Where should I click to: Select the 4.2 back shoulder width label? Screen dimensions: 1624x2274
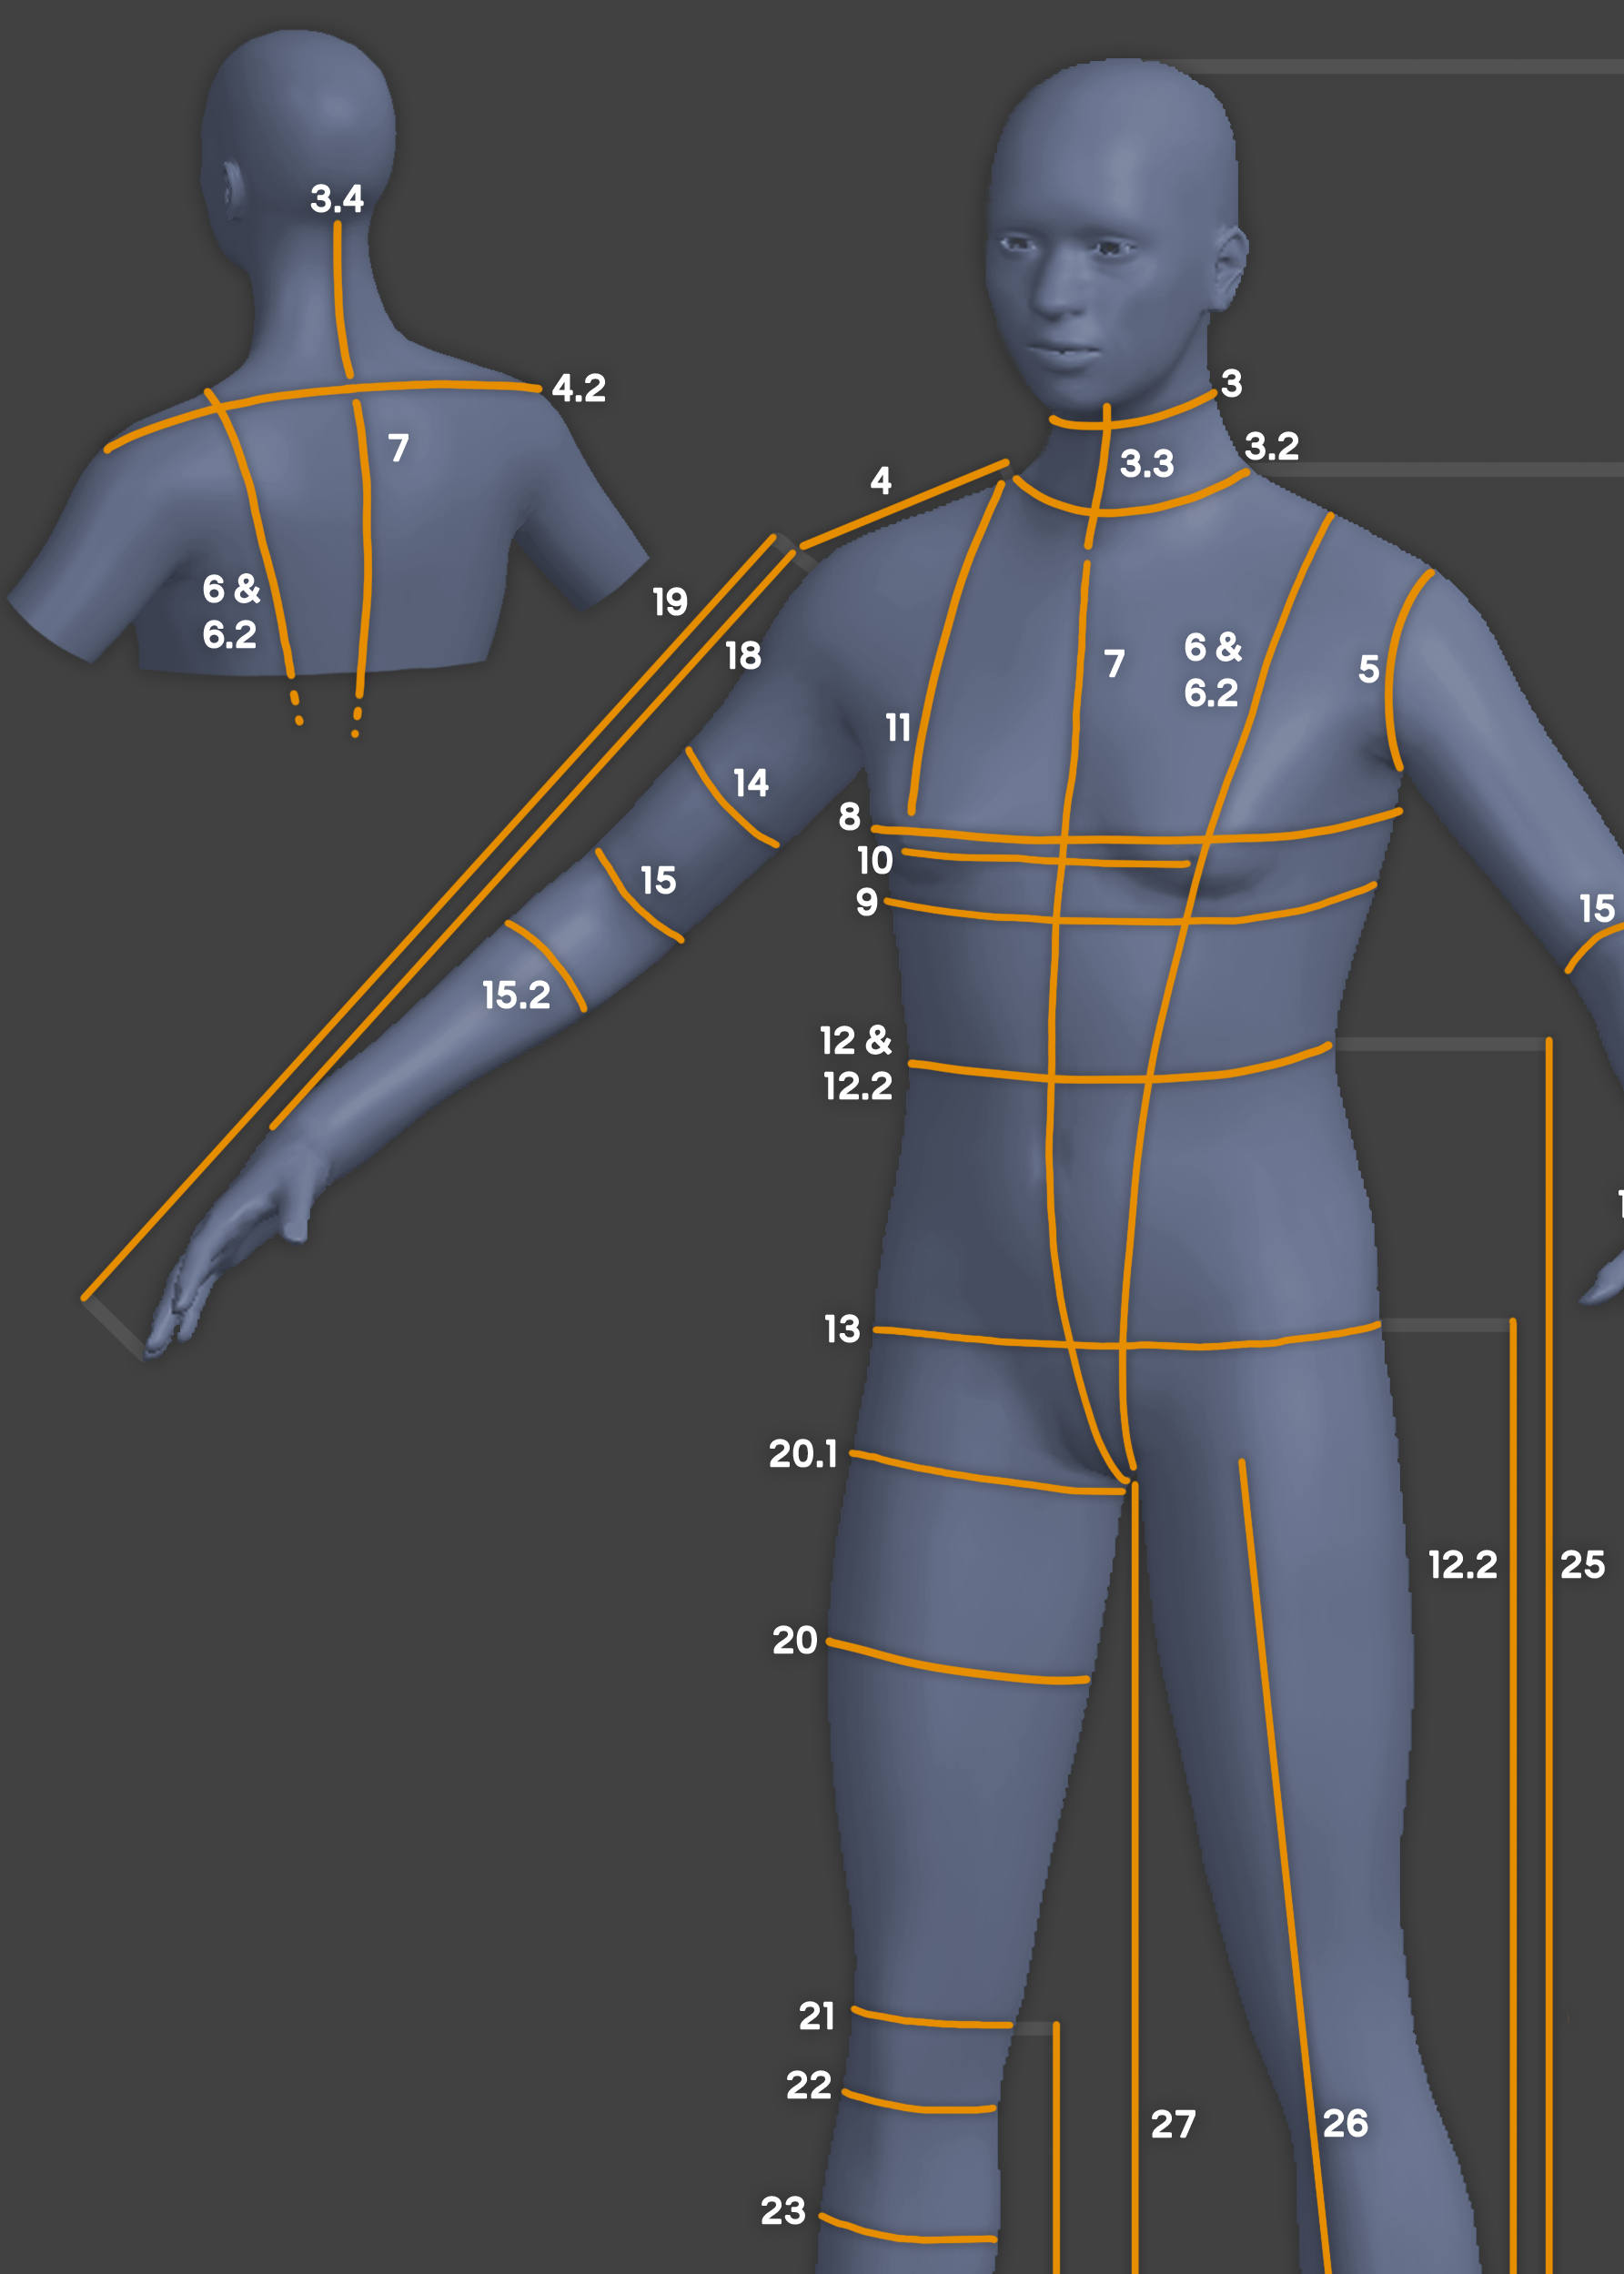tap(578, 388)
